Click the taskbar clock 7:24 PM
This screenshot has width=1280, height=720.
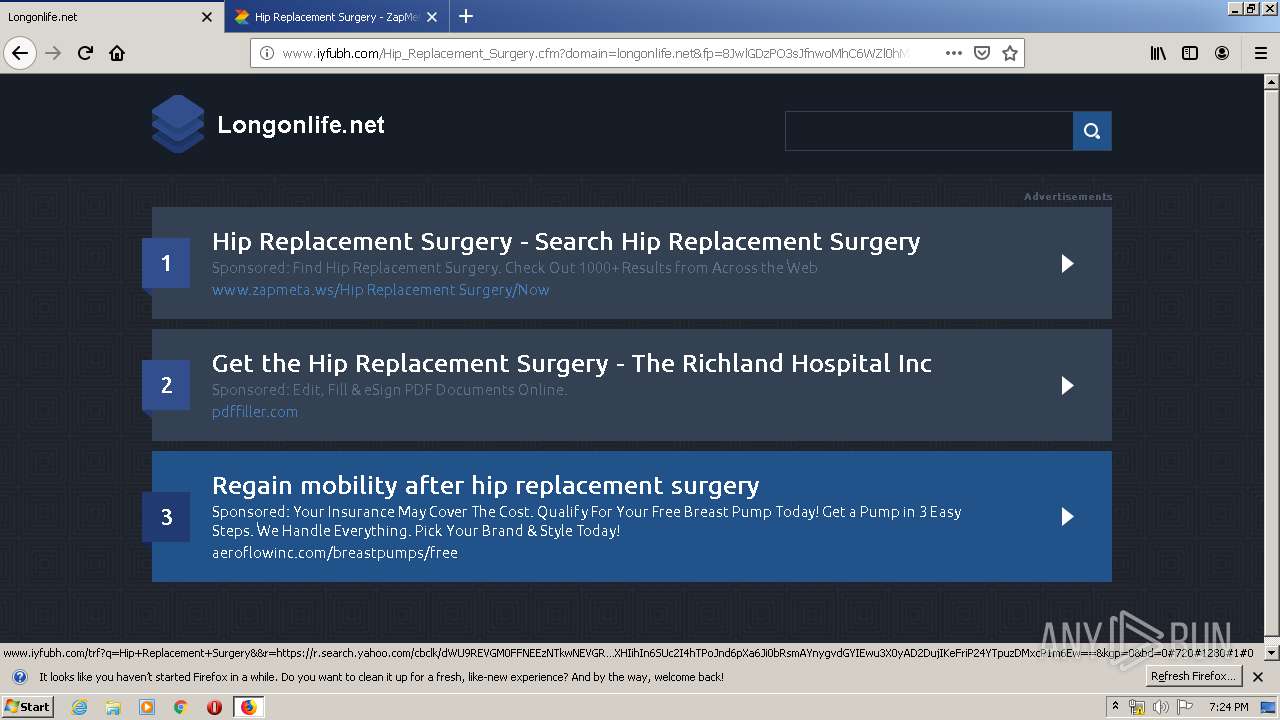[1228, 707]
